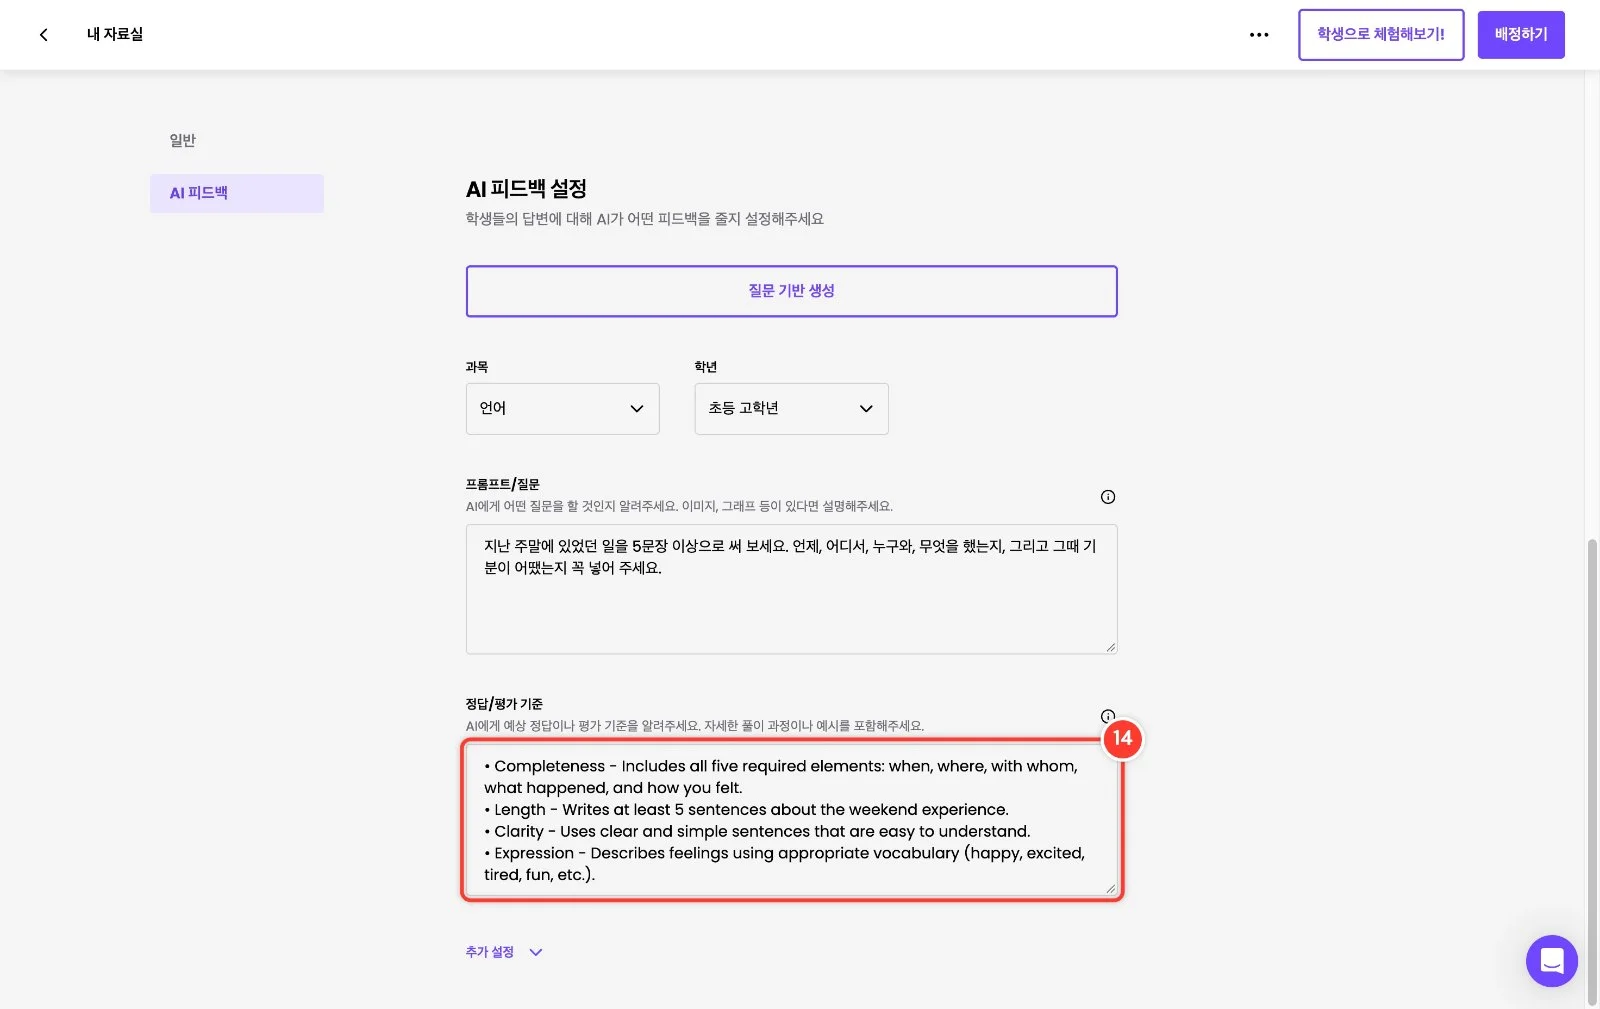The image size is (1600, 1009).
Task: Expand the 추가 설정 section
Action: coord(504,952)
